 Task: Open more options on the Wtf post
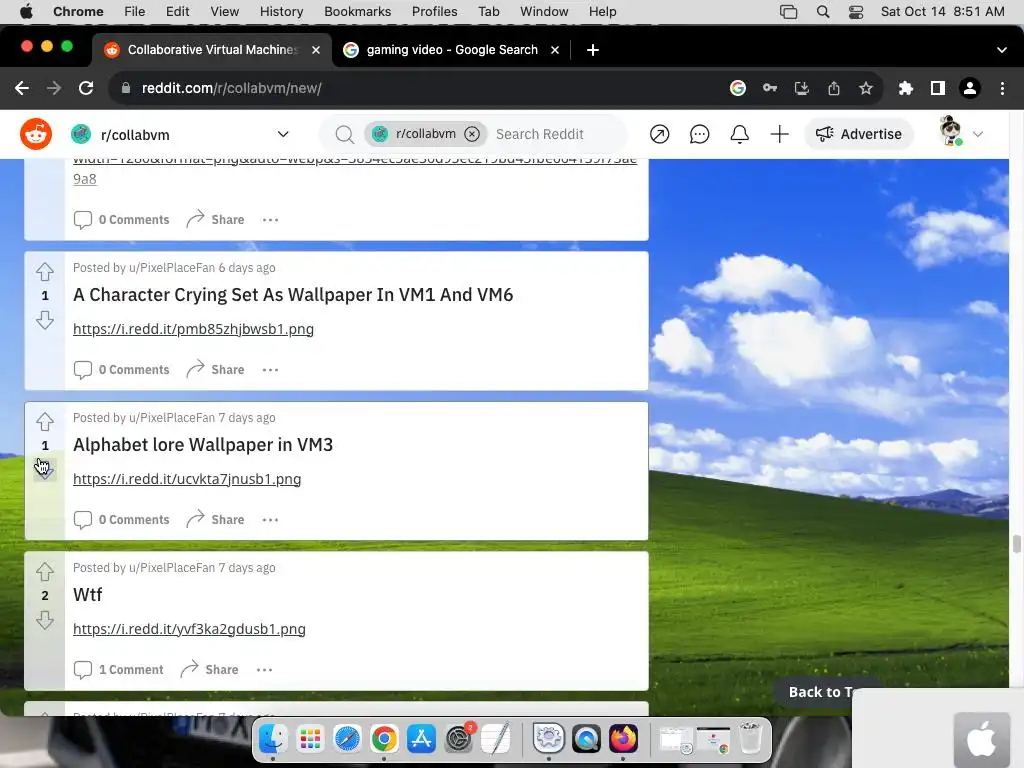point(264,669)
